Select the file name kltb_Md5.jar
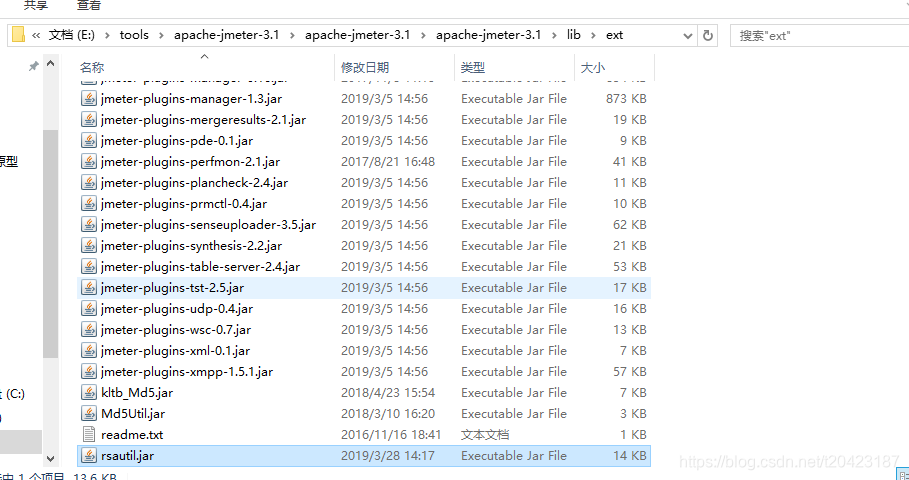Image resolution: width=909 pixels, height=480 pixels. pyautogui.click(x=137, y=392)
